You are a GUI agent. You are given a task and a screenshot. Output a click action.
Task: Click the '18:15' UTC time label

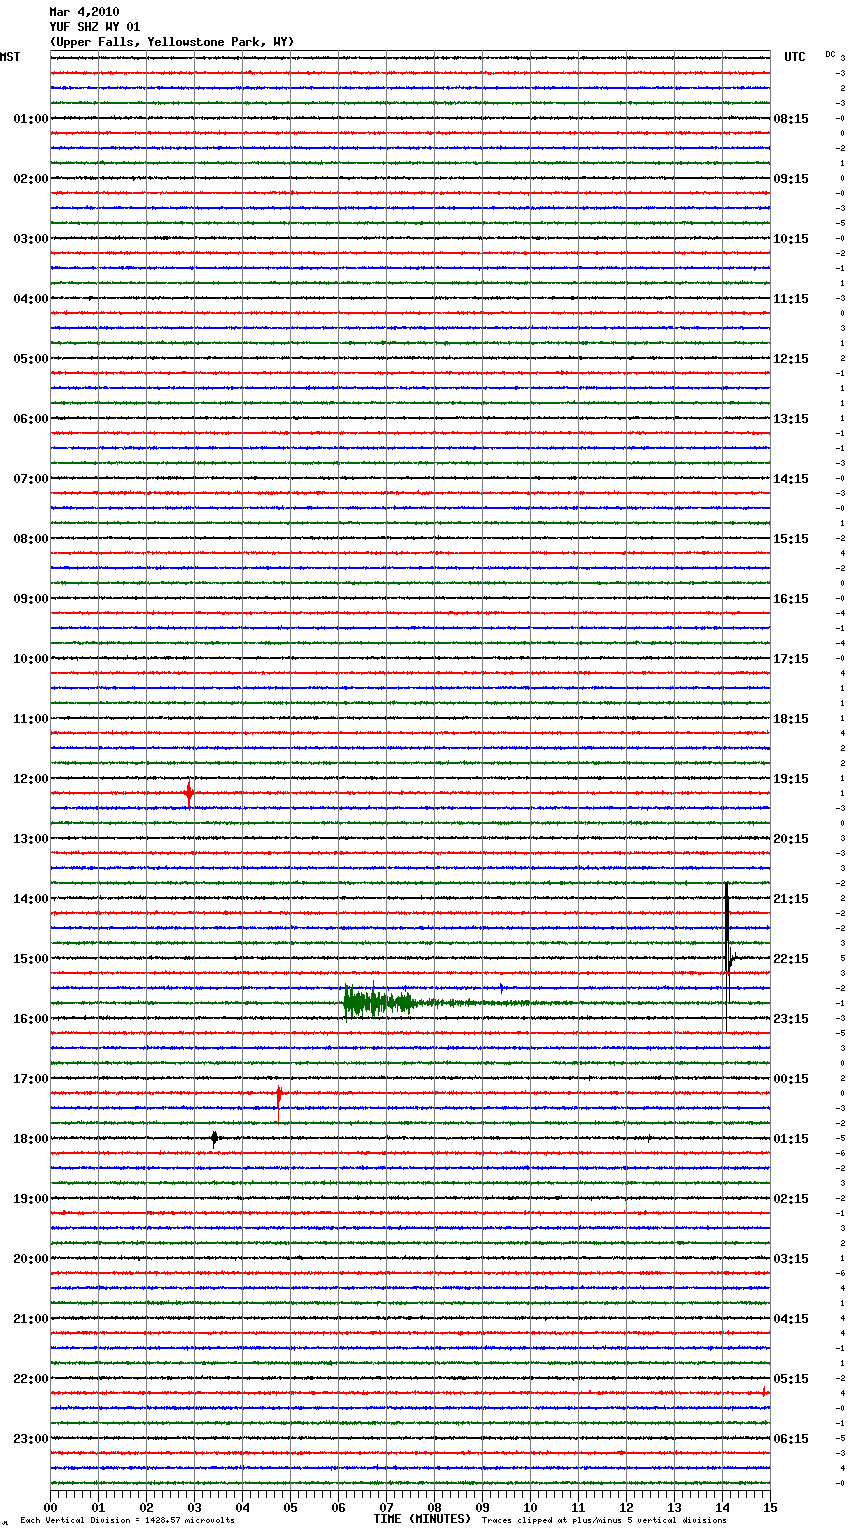[x=791, y=719]
